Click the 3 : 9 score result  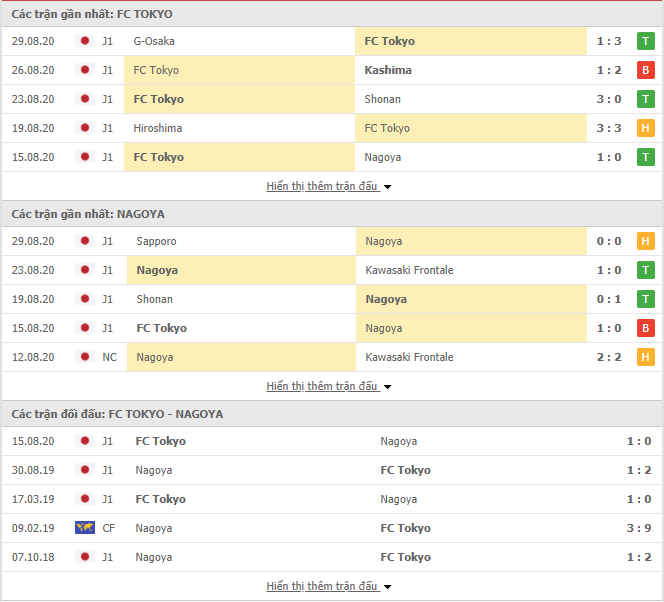click(639, 528)
